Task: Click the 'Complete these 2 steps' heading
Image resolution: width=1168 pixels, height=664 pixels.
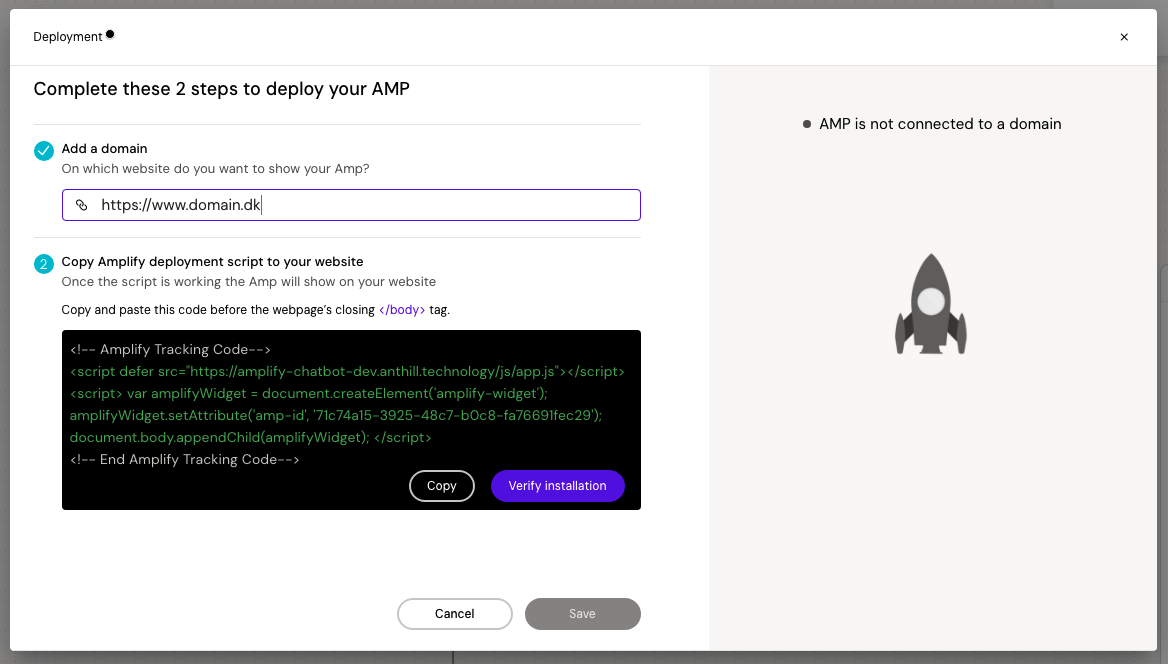Action: (221, 89)
